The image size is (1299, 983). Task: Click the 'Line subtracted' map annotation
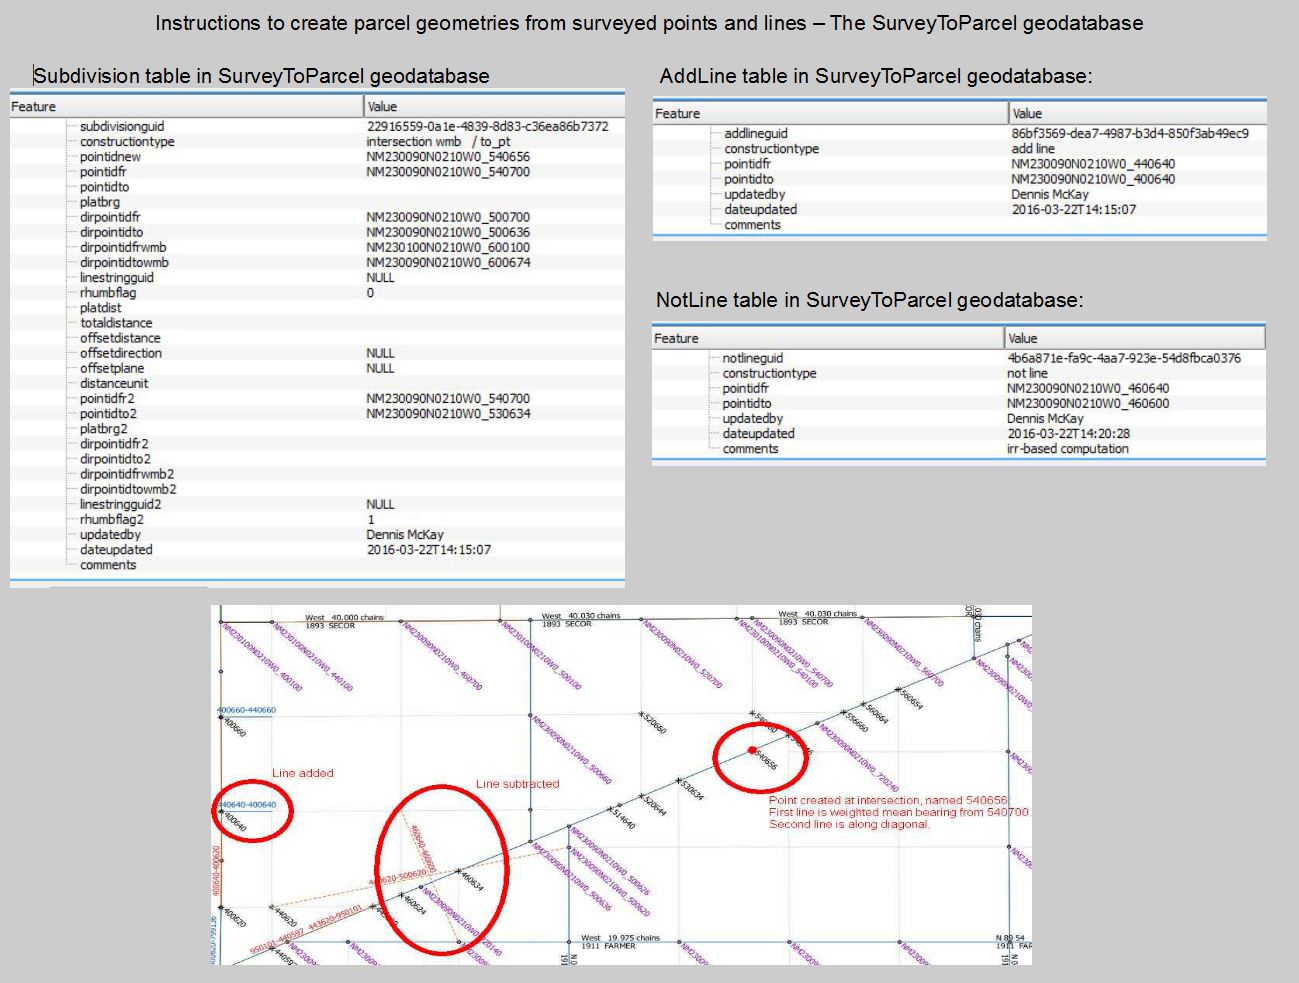(x=517, y=784)
